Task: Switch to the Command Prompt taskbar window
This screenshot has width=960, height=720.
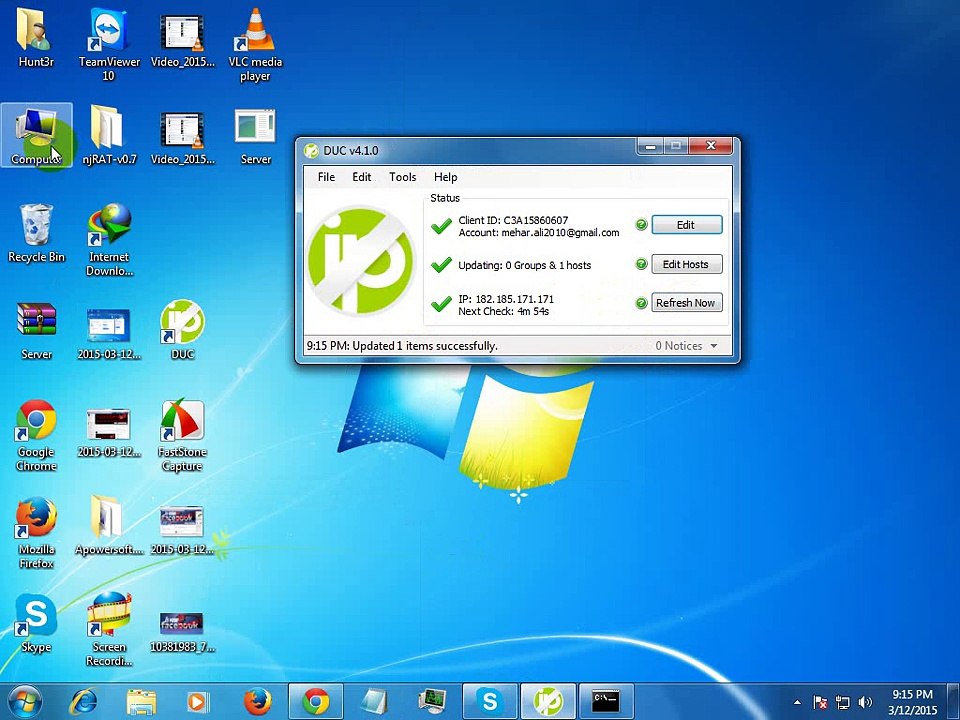Action: 606,702
